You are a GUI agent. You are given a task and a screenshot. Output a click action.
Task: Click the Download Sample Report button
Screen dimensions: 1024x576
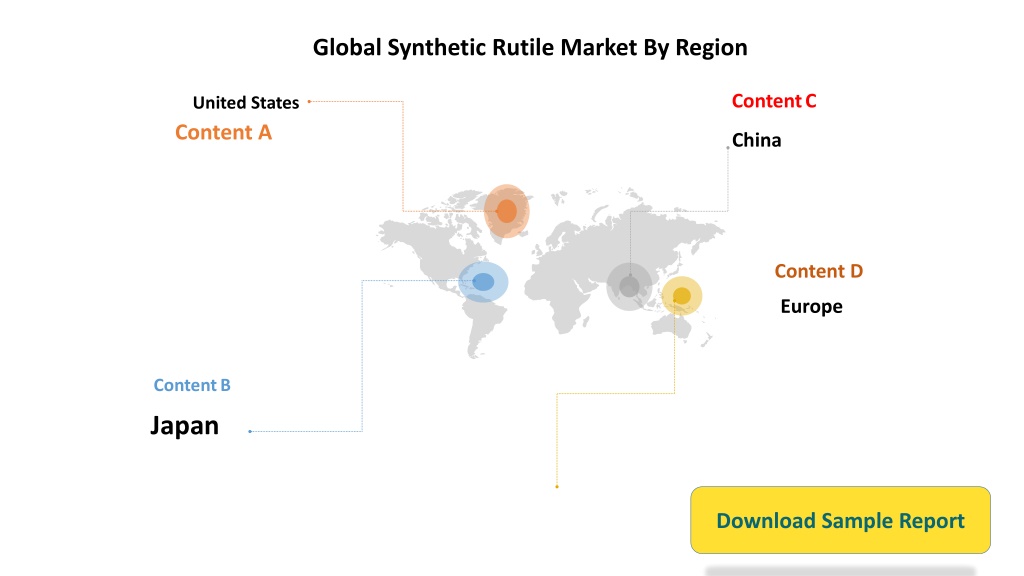point(840,520)
